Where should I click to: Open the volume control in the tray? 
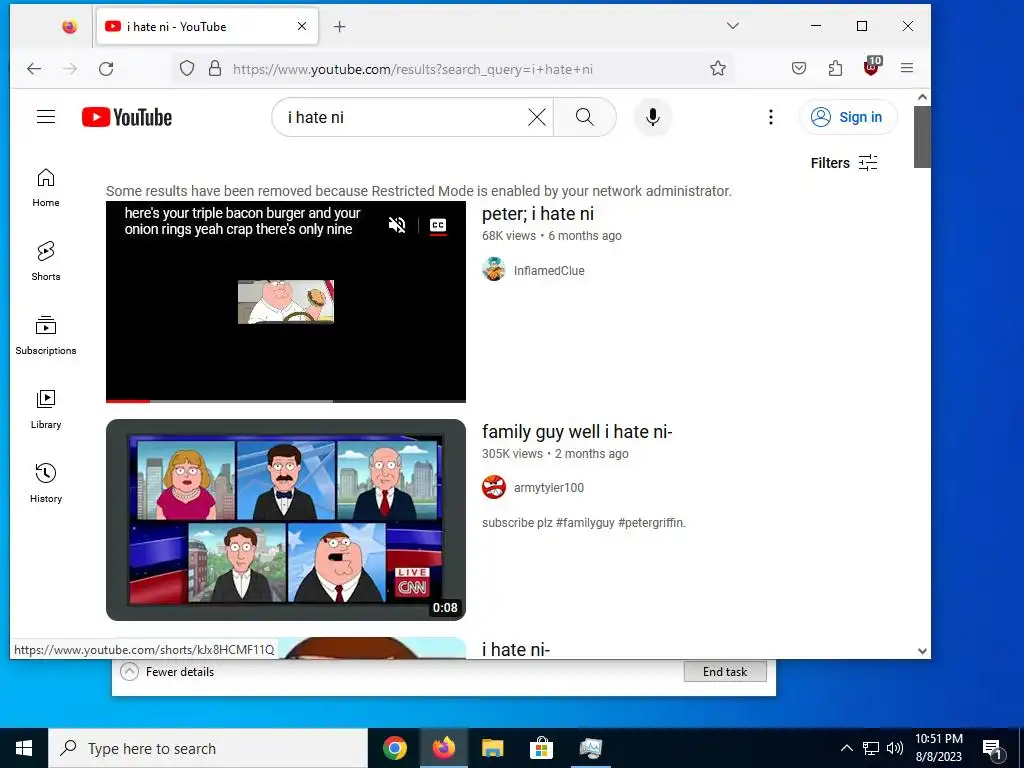[895, 748]
